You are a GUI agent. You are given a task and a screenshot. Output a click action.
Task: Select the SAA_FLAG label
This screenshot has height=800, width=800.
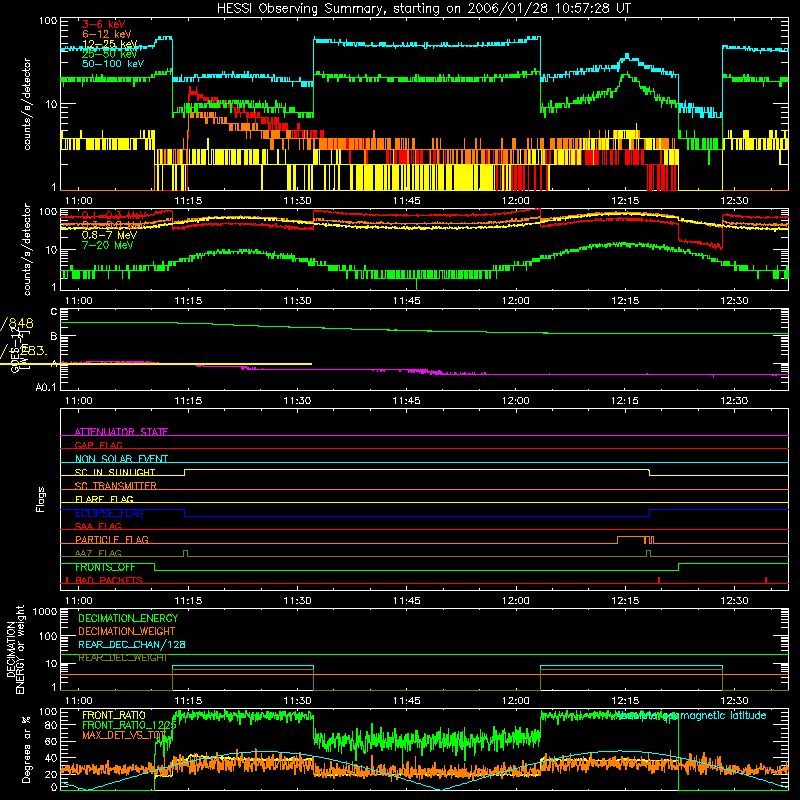pyautogui.click(x=98, y=526)
